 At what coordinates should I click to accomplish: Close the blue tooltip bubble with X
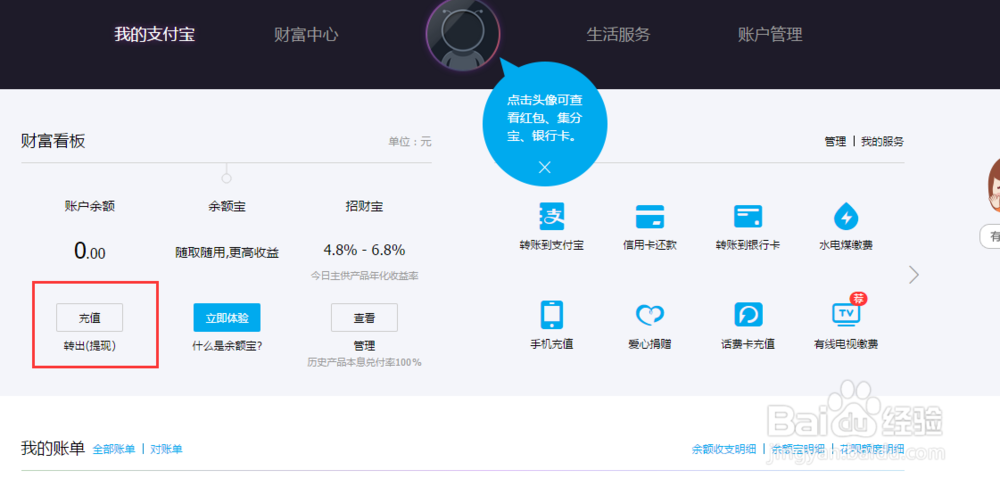tap(544, 167)
